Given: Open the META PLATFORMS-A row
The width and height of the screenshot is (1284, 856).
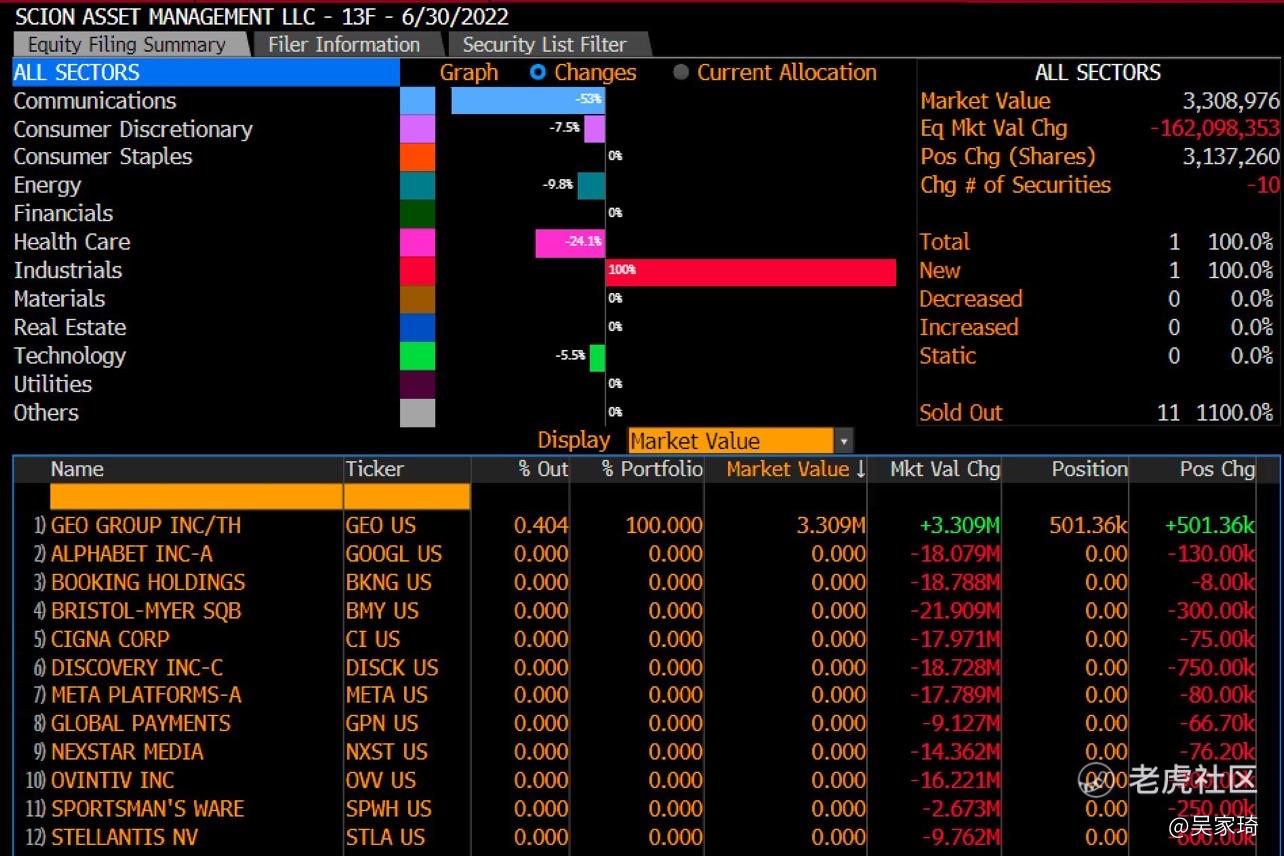Looking at the screenshot, I should 146,695.
